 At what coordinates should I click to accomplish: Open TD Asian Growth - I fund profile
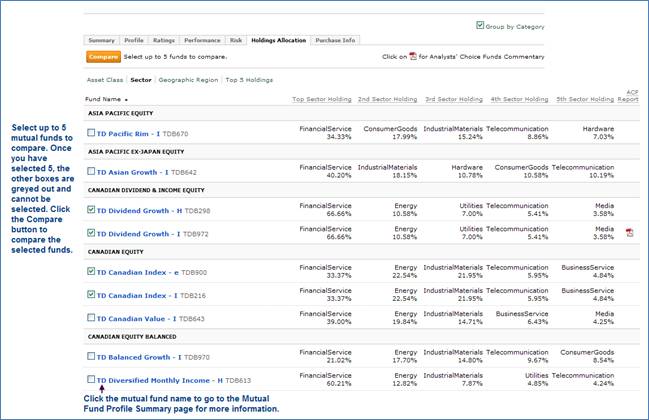click(x=132, y=172)
